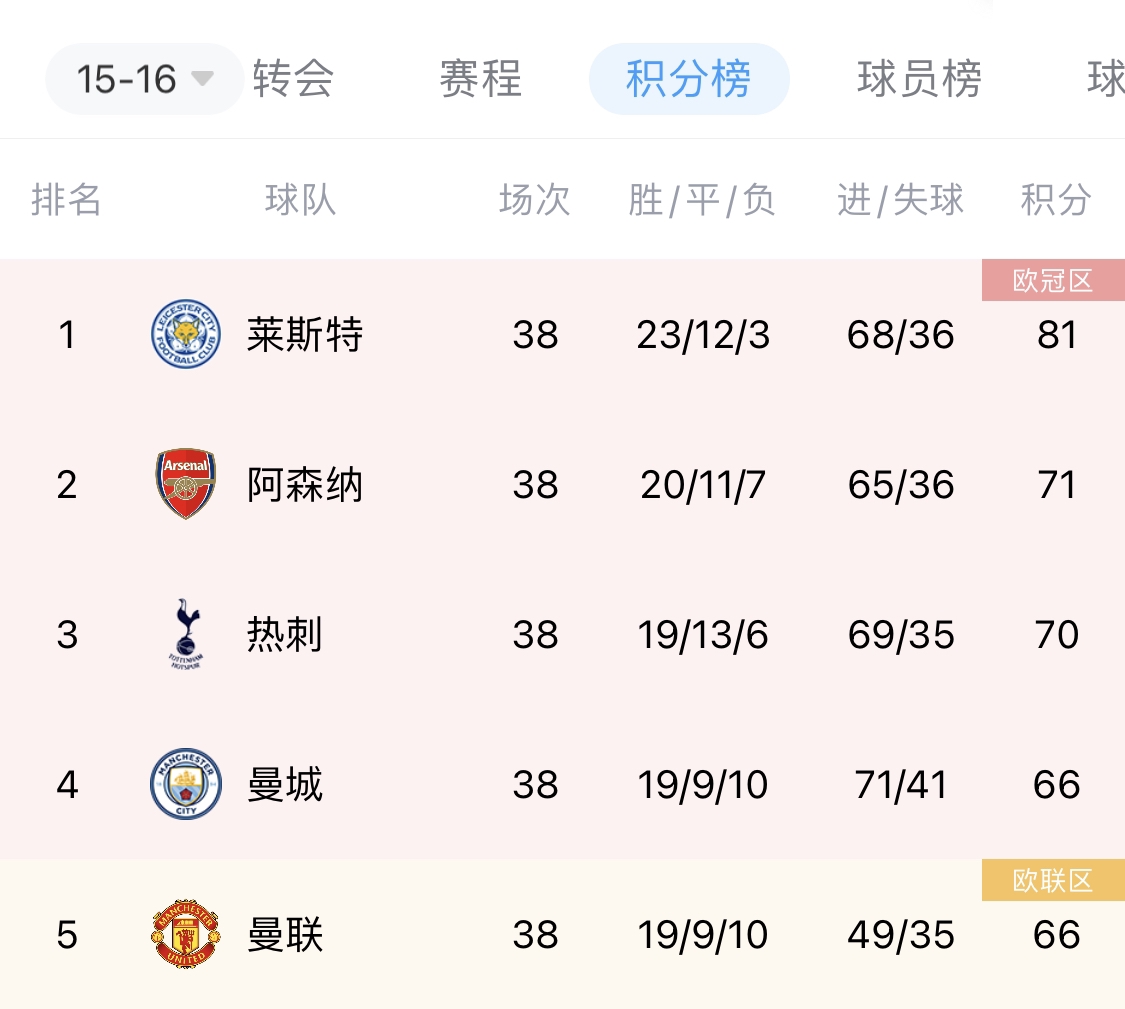The height and width of the screenshot is (1009, 1125).
Task: Tap the Tottenham Hotspur cockerel logo
Action: (186, 634)
